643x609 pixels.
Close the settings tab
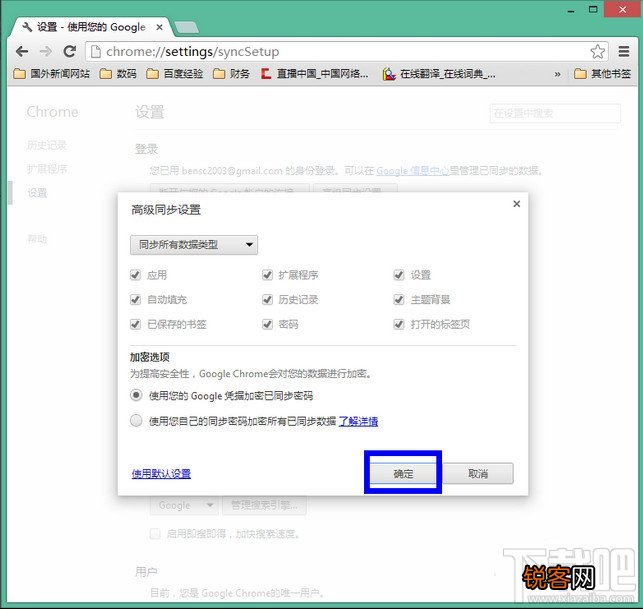[x=160, y=27]
